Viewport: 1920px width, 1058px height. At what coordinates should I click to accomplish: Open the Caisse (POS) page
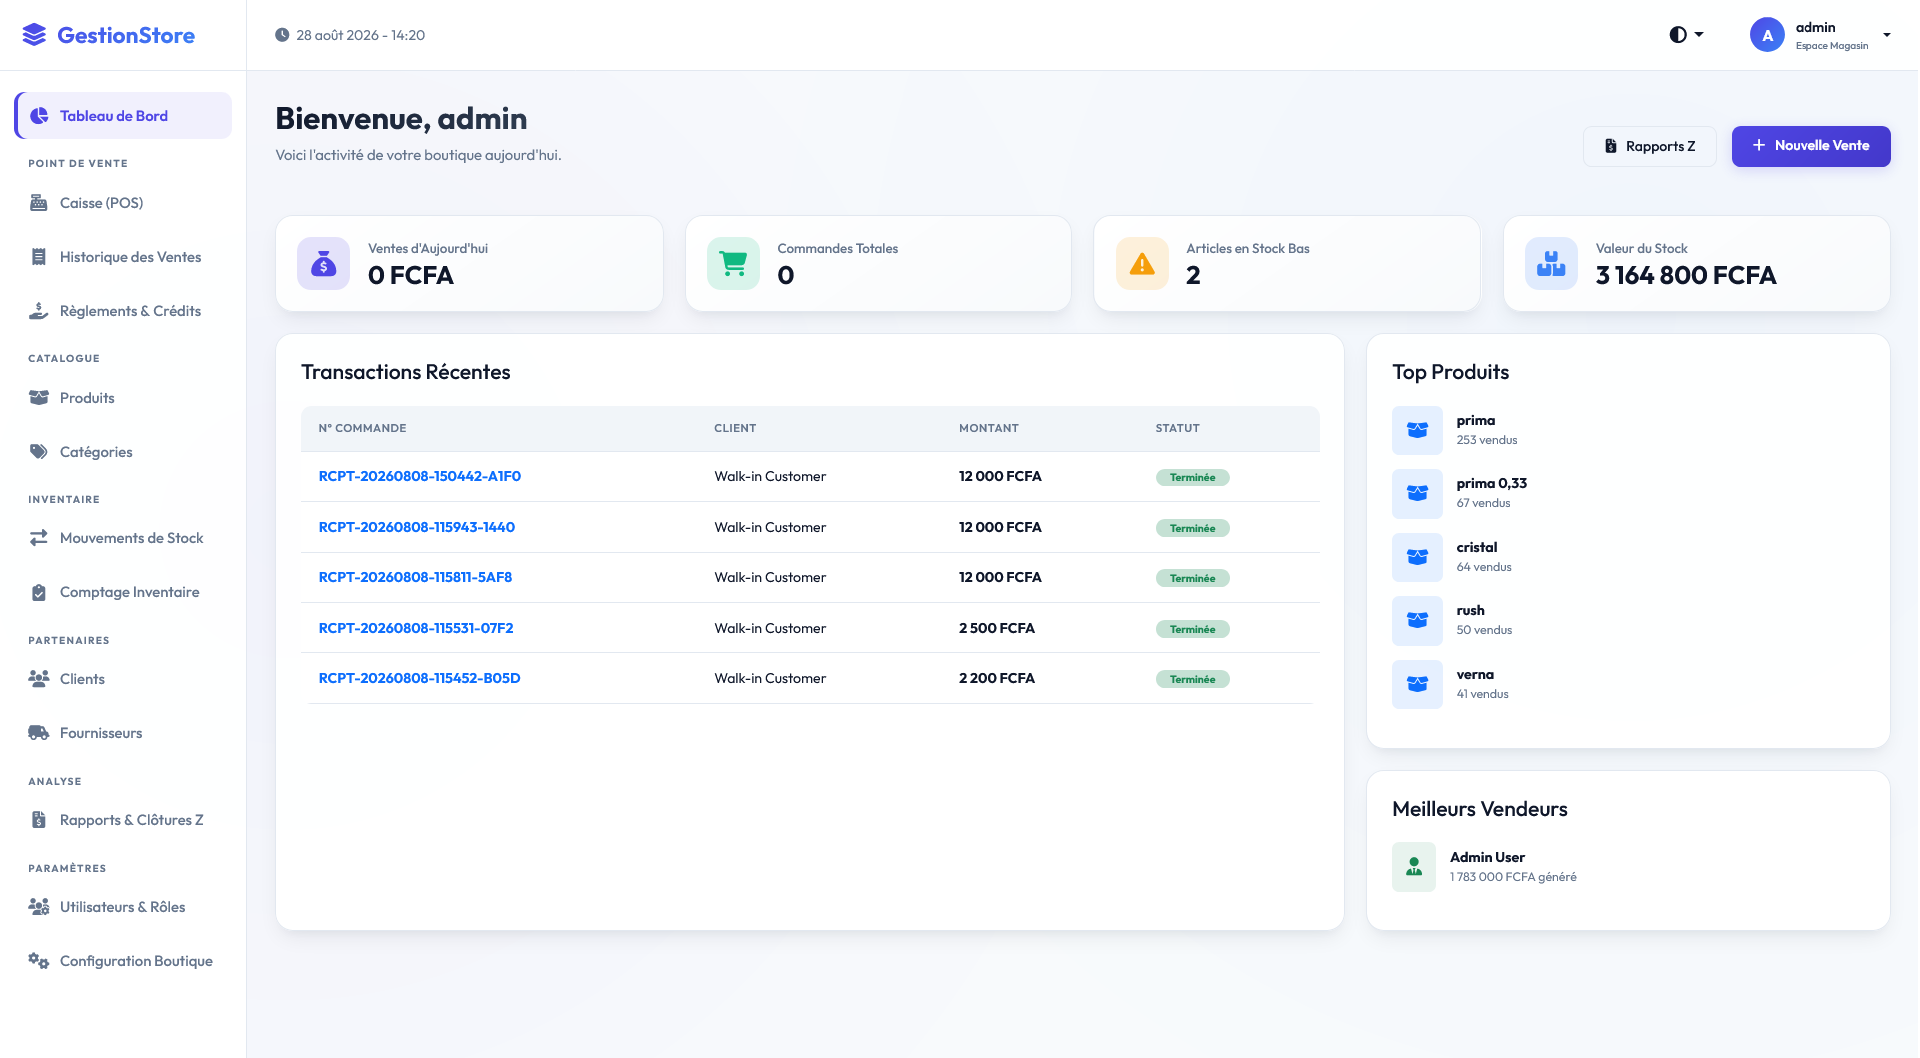(x=123, y=203)
